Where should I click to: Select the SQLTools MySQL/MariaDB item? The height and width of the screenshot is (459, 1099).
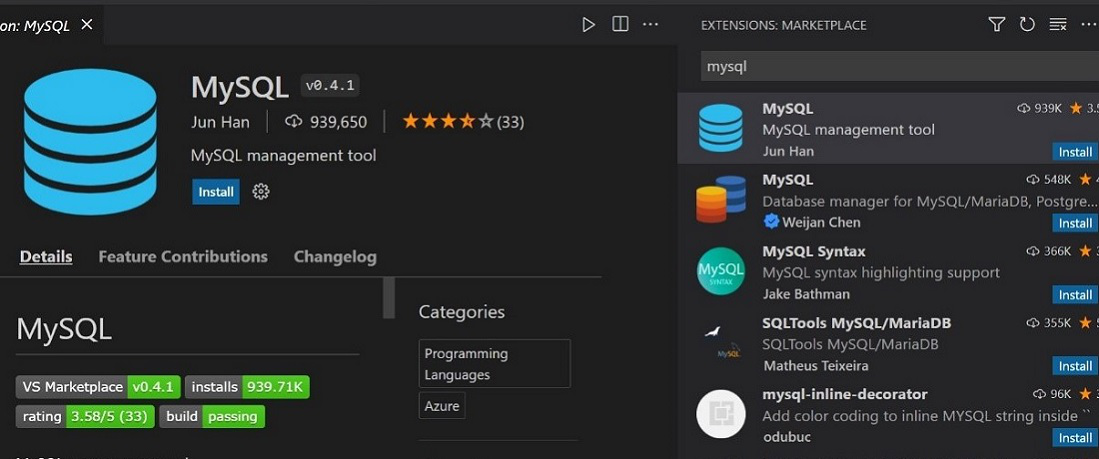click(889, 343)
